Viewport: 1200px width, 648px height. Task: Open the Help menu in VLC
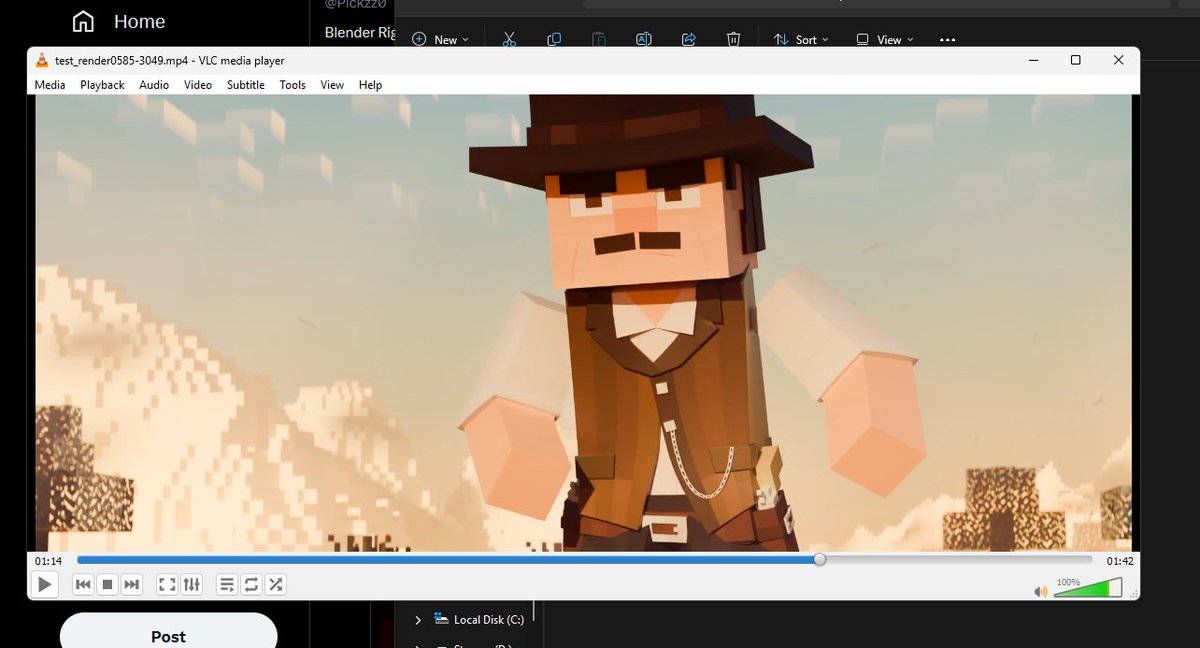[x=370, y=85]
